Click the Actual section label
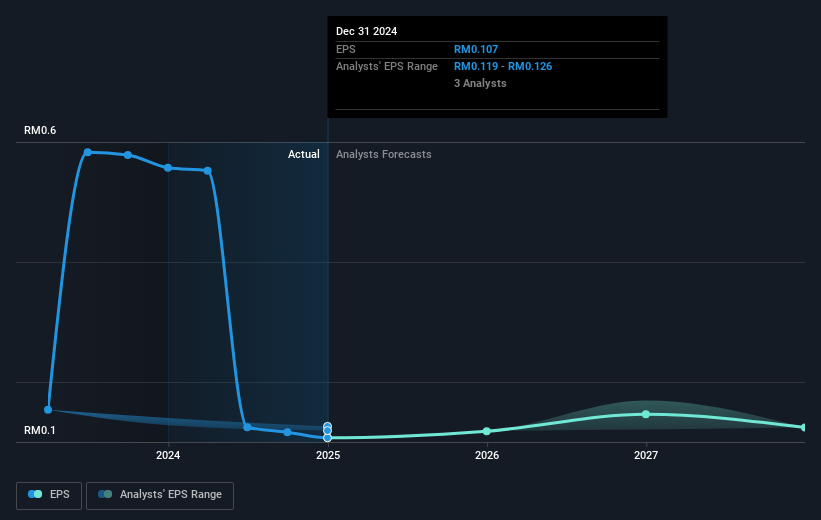 click(304, 154)
